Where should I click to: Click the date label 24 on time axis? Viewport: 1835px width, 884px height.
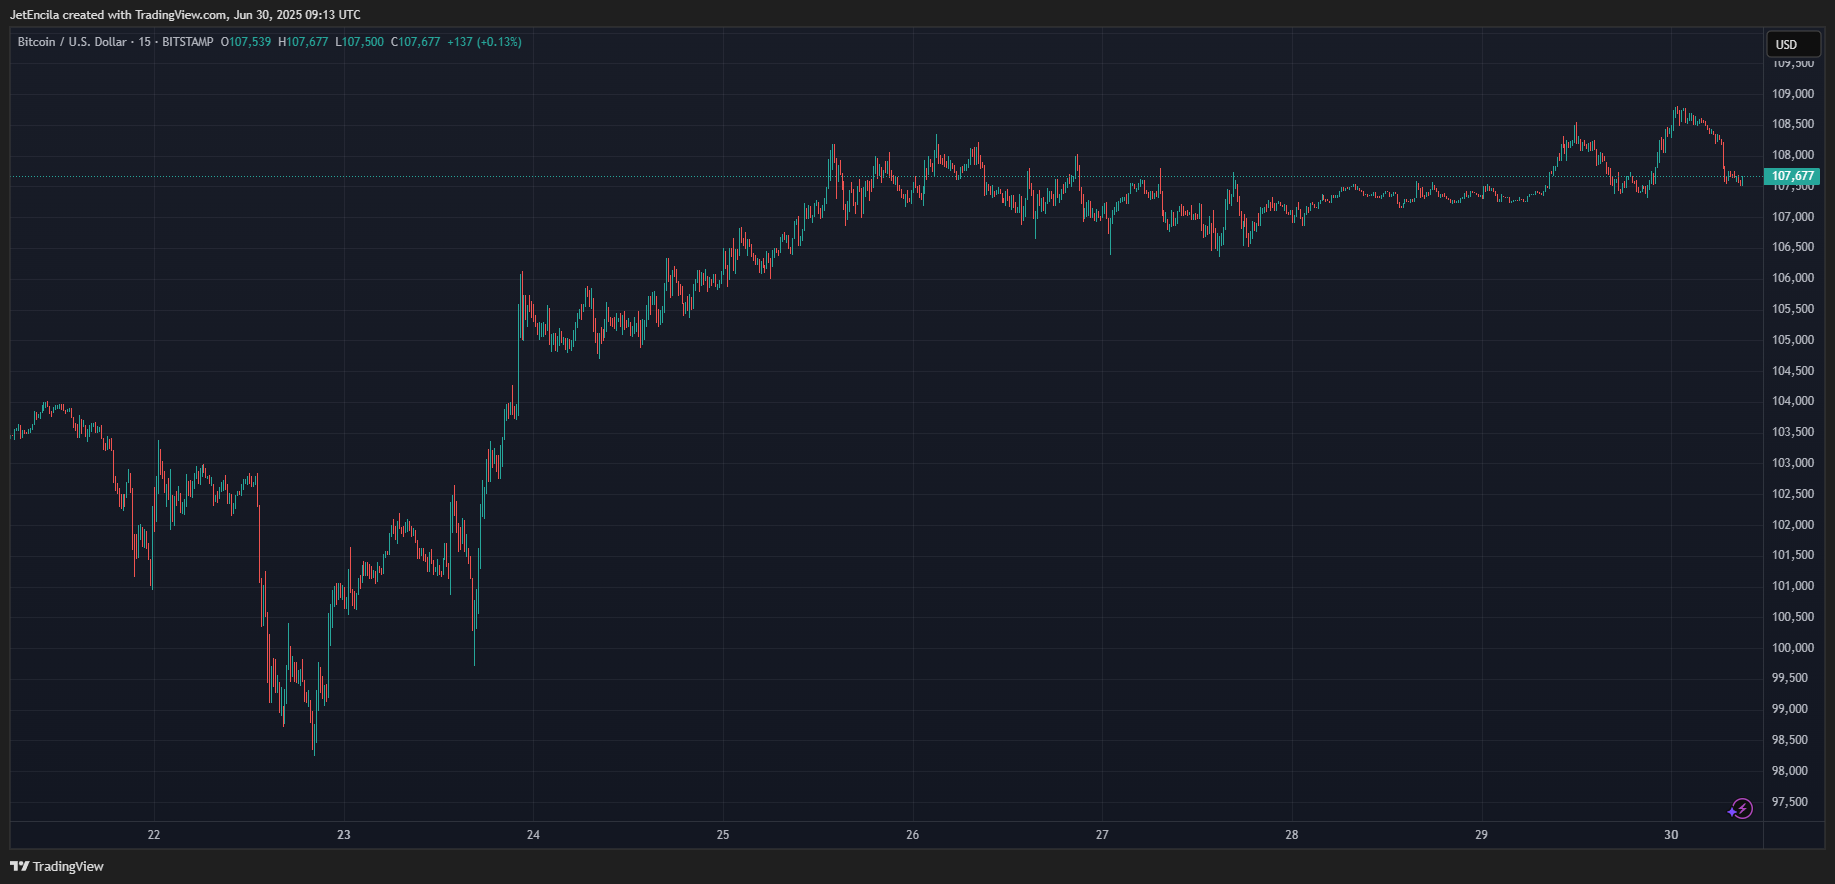533,835
